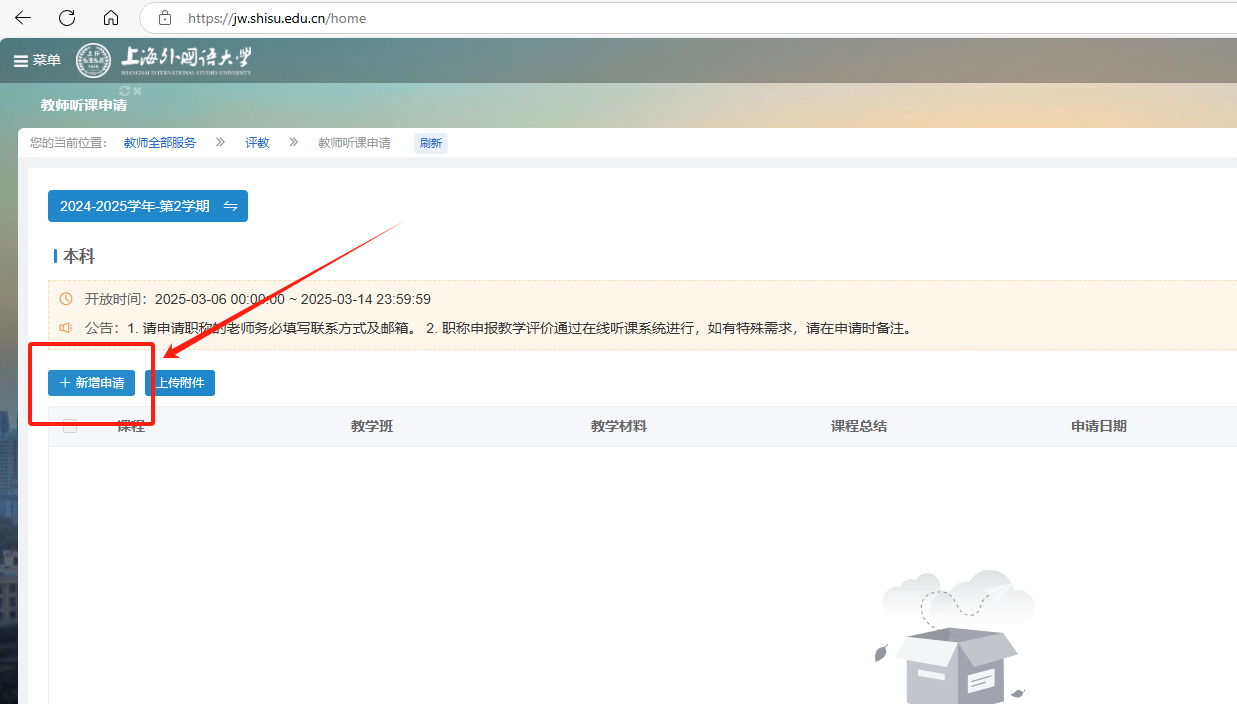Close the 教师听课申请 tab with x icon
This screenshot has height=704, width=1237.
[138, 91]
